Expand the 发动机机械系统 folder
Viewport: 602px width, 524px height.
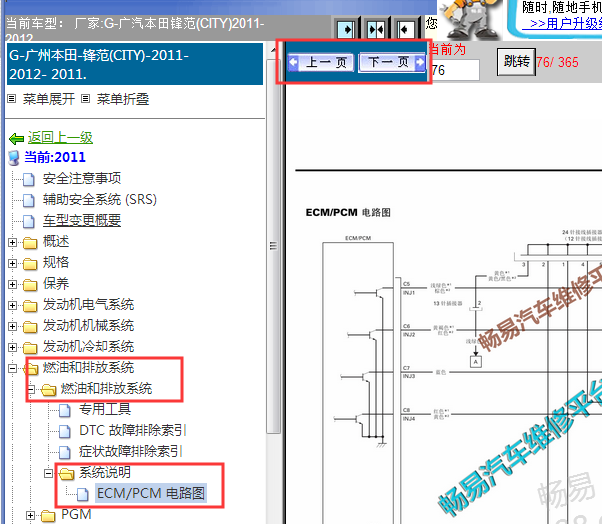(12, 326)
